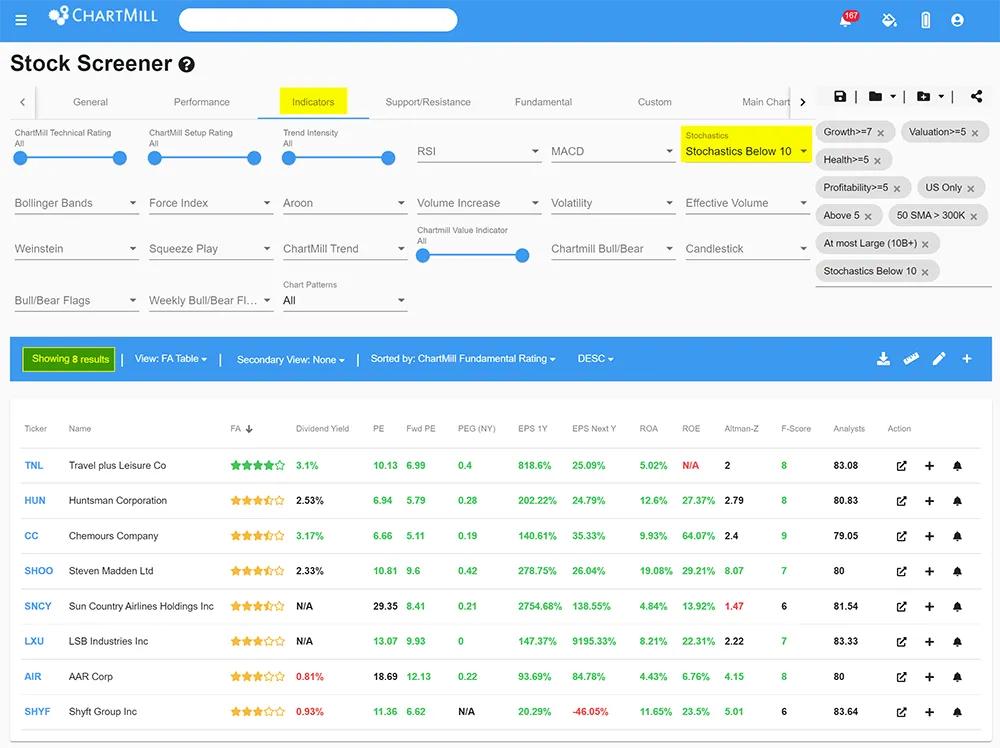
Task: Remove the Health>=5 filter chip
Action: (x=877, y=161)
